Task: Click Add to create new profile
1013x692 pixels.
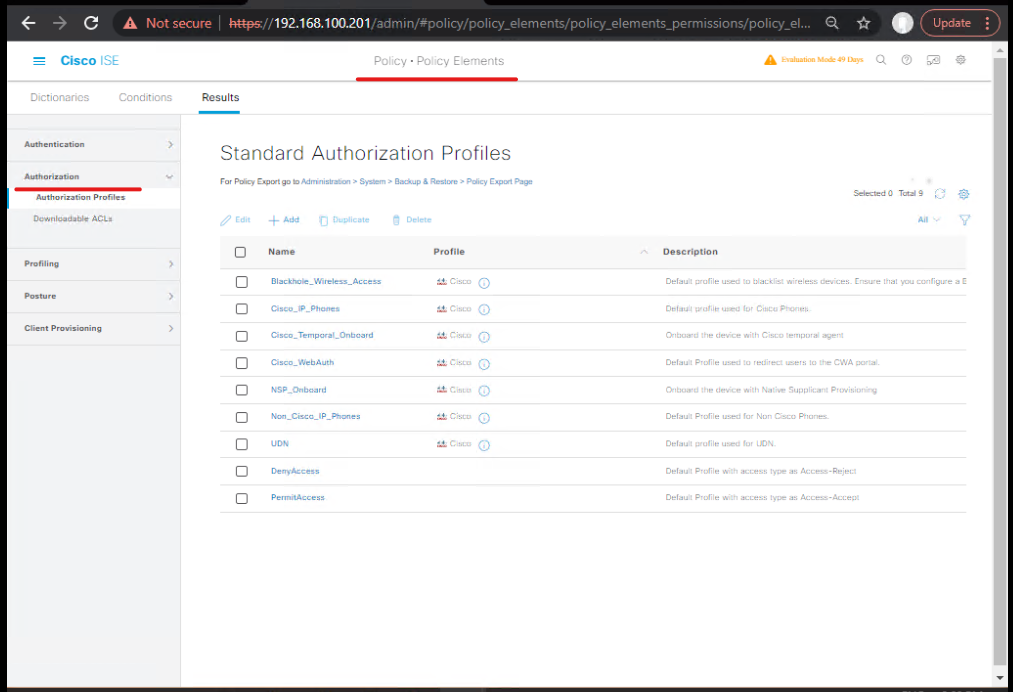Action: (x=284, y=220)
